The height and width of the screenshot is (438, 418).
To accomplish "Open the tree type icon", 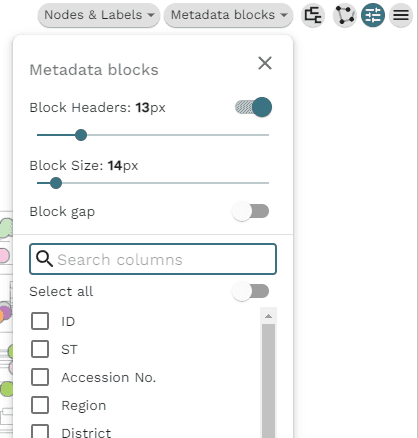I will 313,15.
